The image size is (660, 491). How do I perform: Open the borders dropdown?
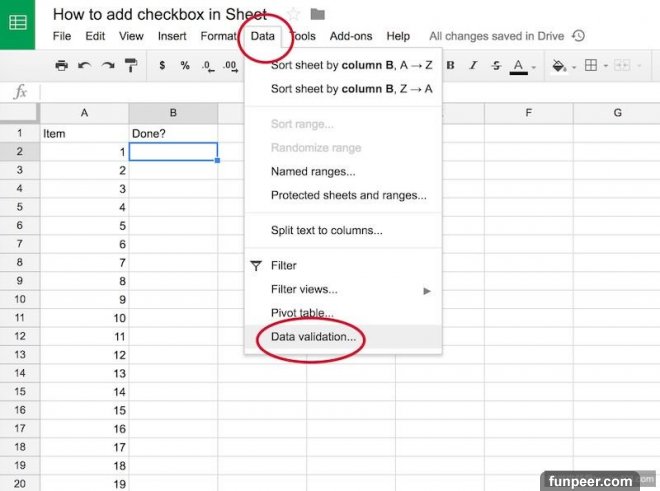595,66
